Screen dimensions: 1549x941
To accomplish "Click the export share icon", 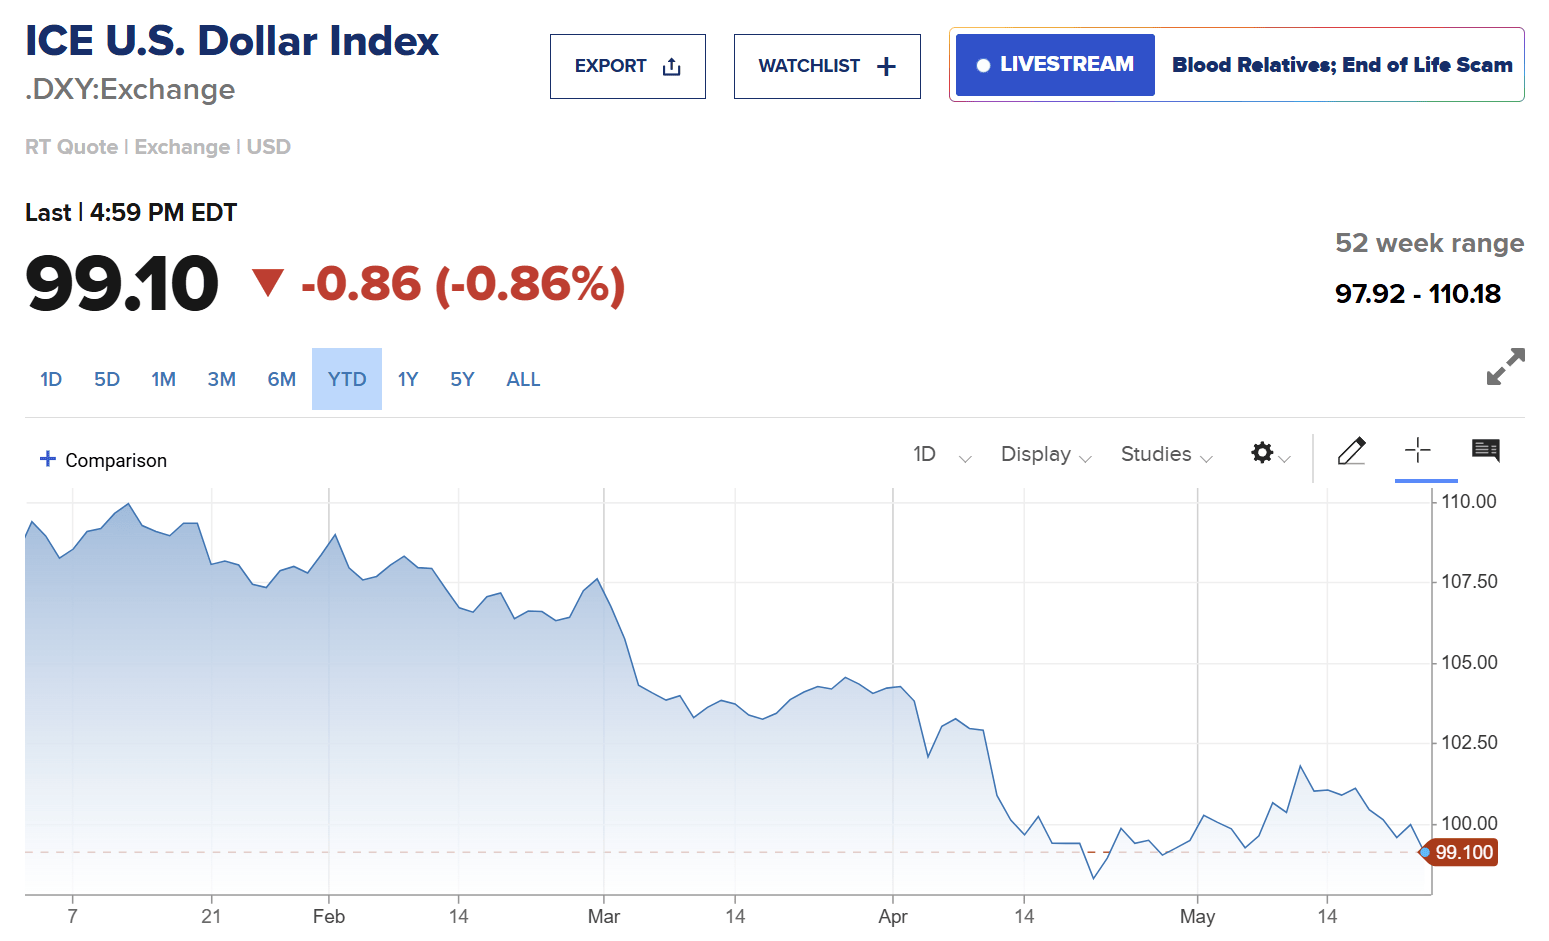I will coord(672,67).
